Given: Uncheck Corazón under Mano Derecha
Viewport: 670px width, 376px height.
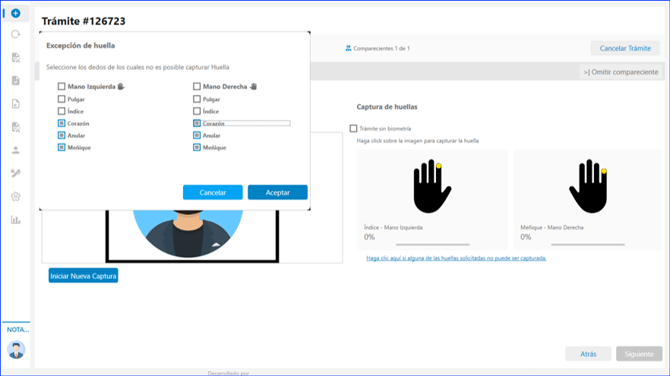Looking at the screenshot, I should coord(197,123).
